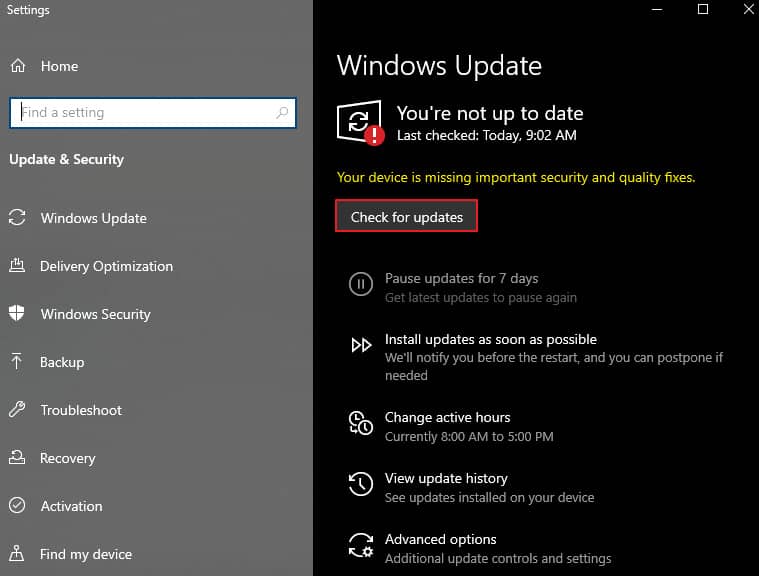
Task: Open Advanced options link
Action: (440, 539)
